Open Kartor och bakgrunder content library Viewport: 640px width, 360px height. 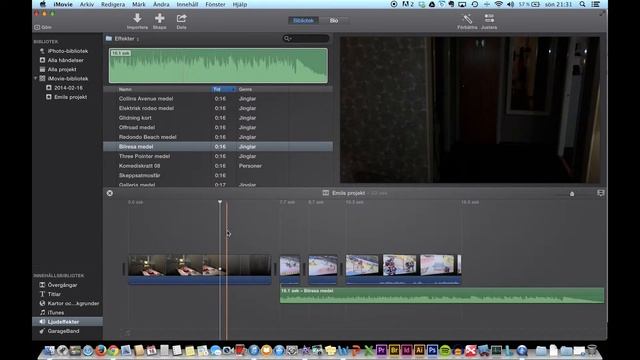coord(73,303)
